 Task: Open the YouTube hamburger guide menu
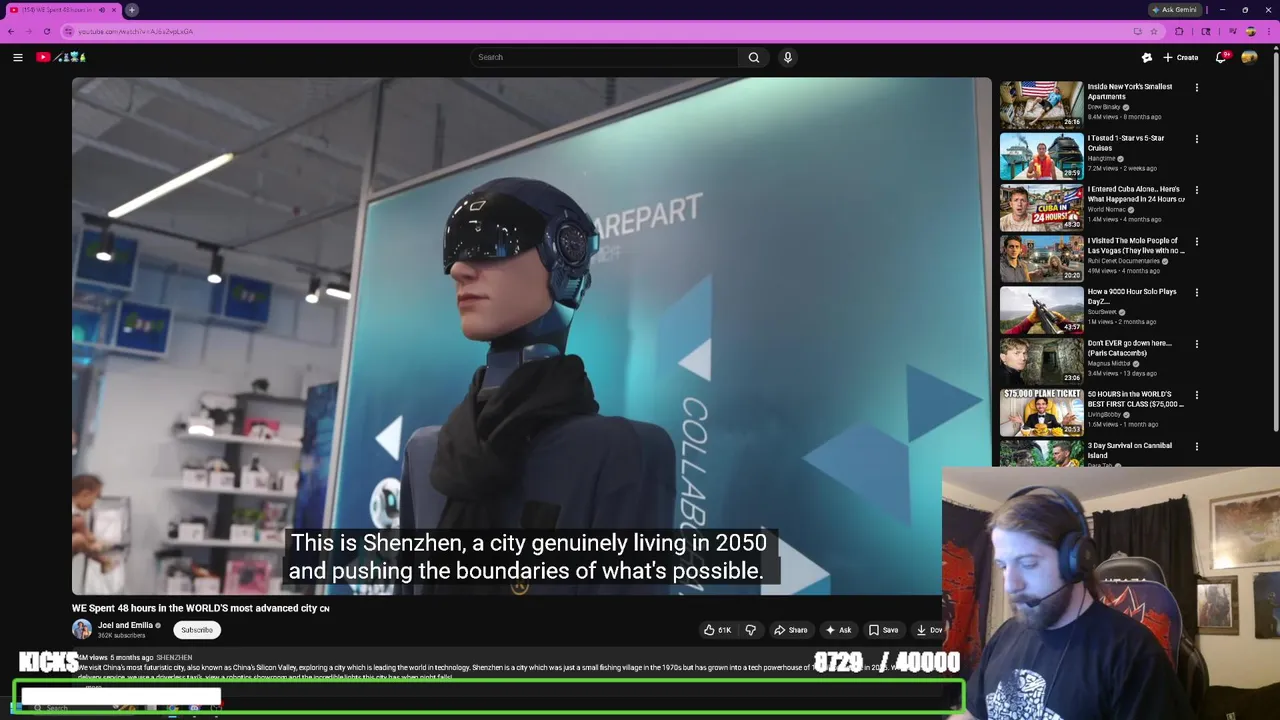(17, 57)
